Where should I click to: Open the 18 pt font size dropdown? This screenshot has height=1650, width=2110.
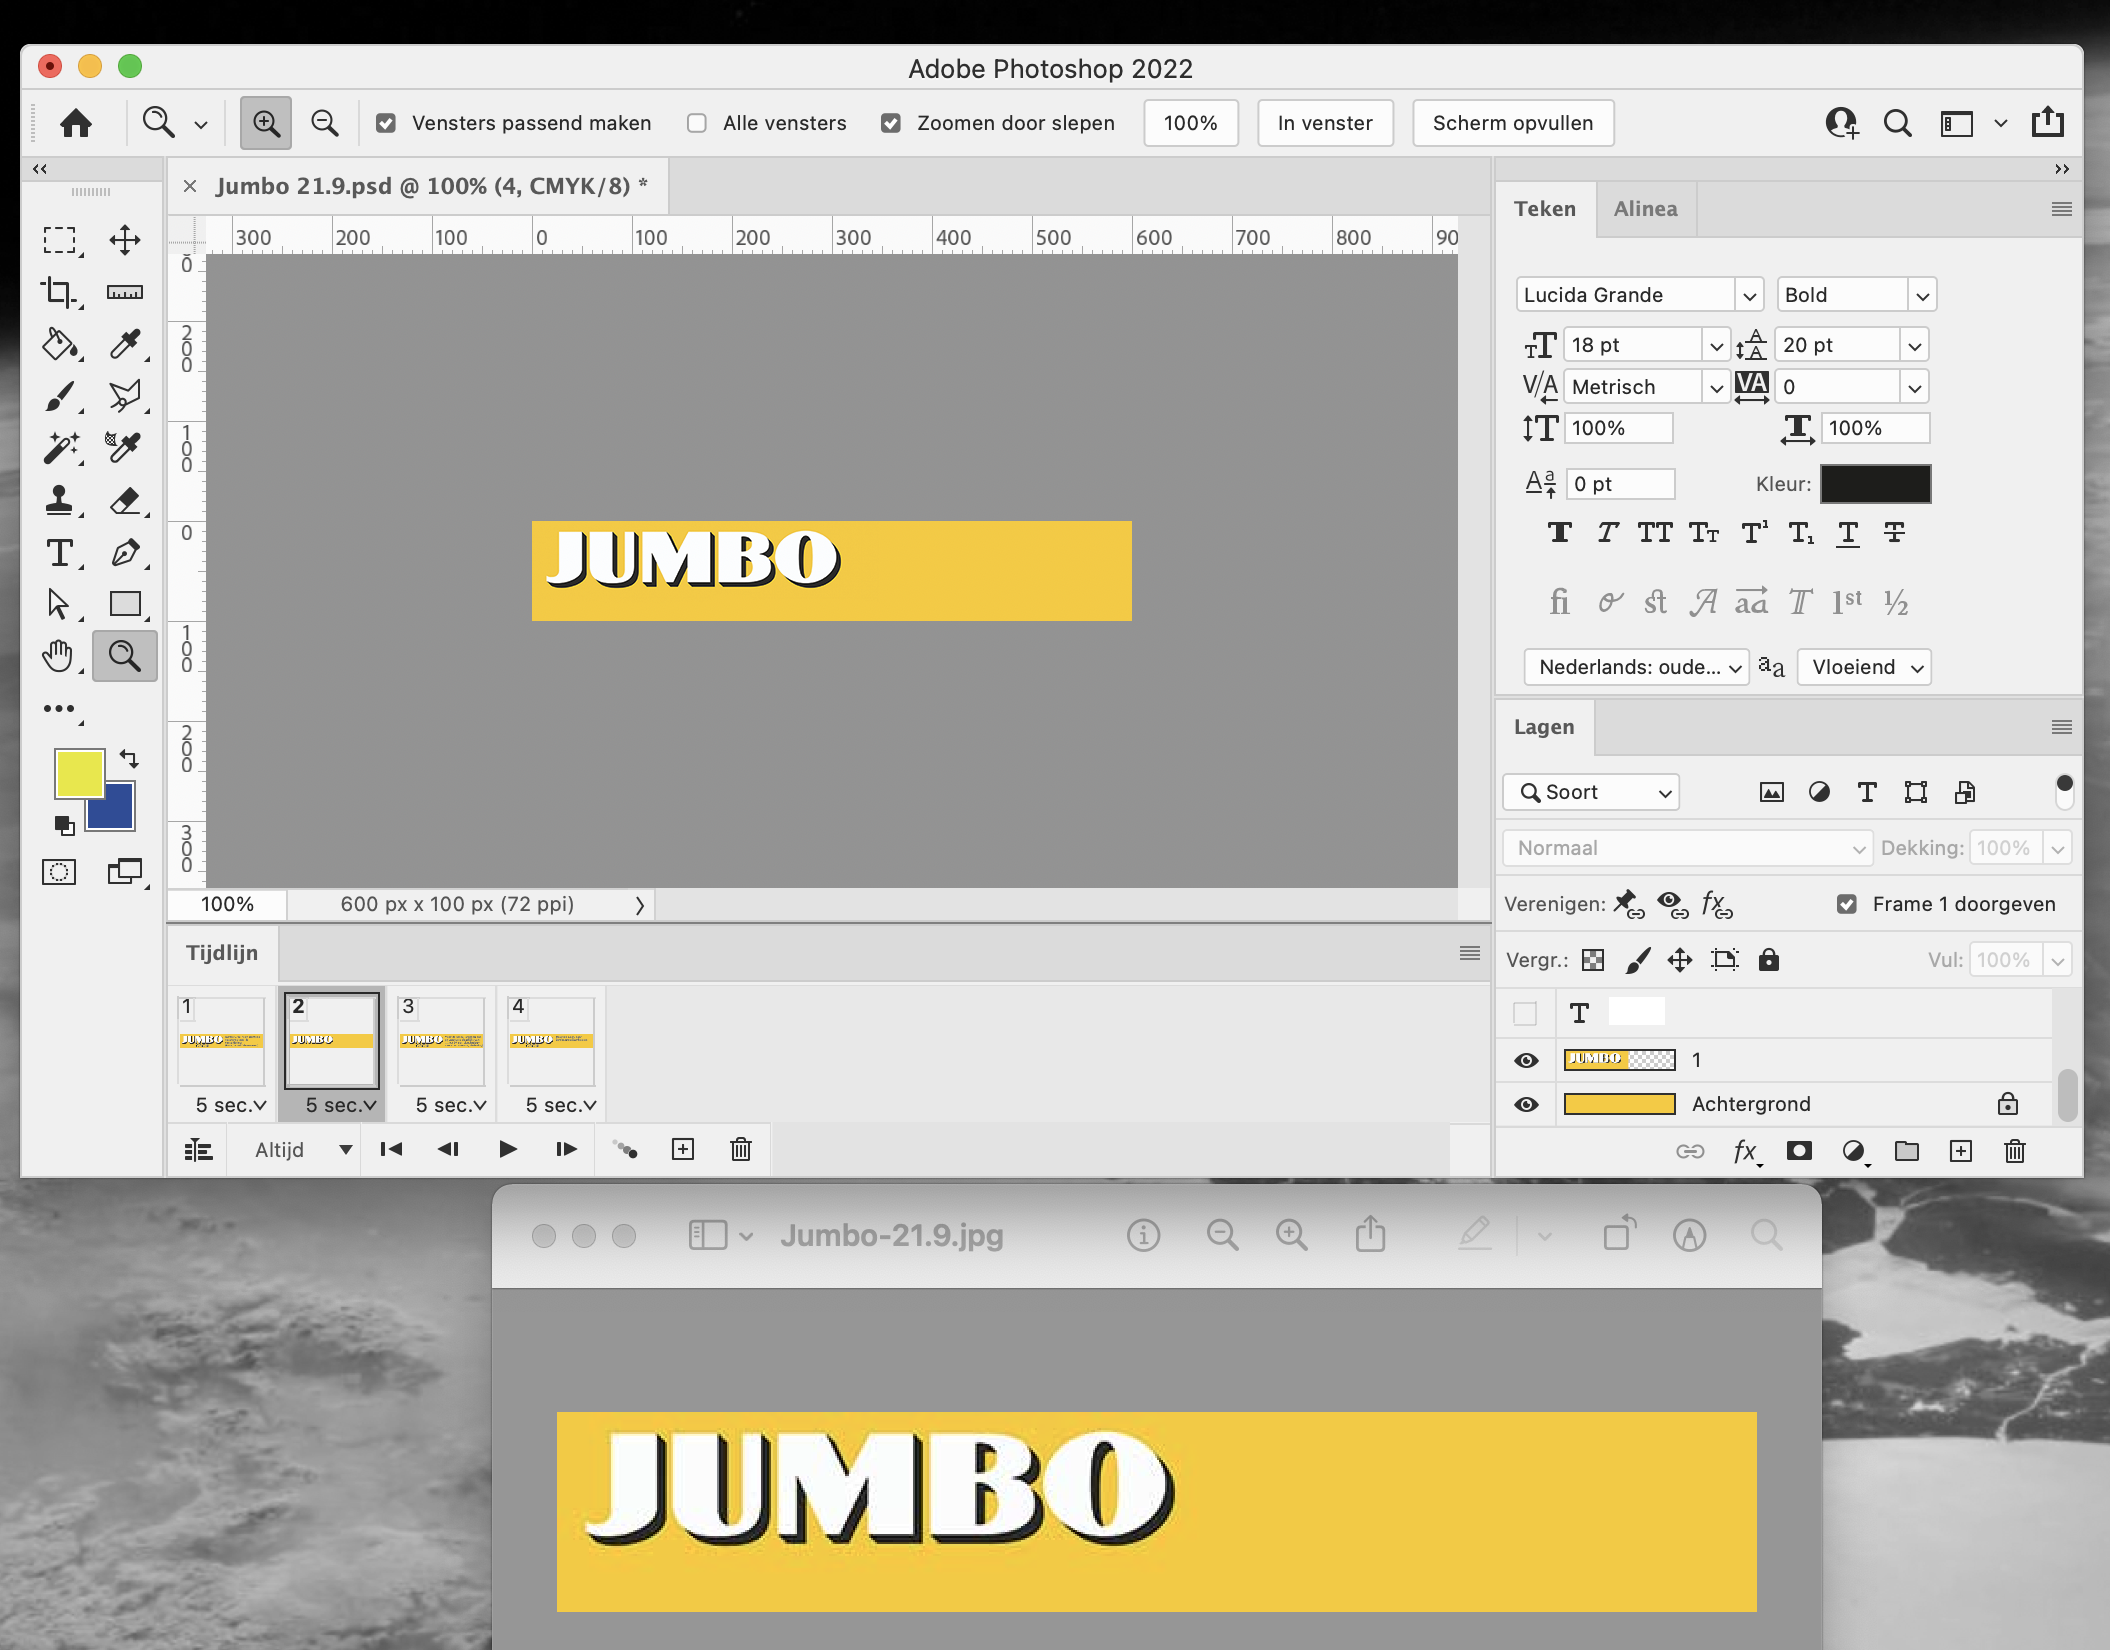pos(1716,345)
